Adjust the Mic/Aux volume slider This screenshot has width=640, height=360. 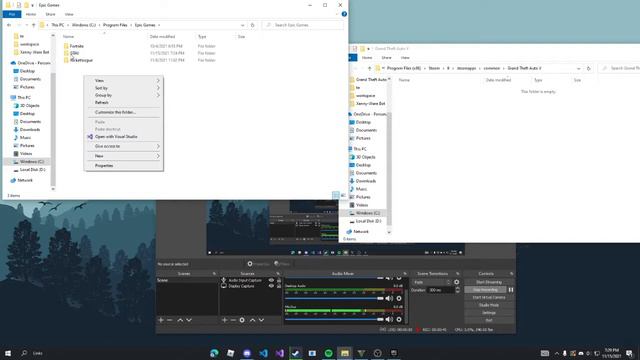coord(334,319)
